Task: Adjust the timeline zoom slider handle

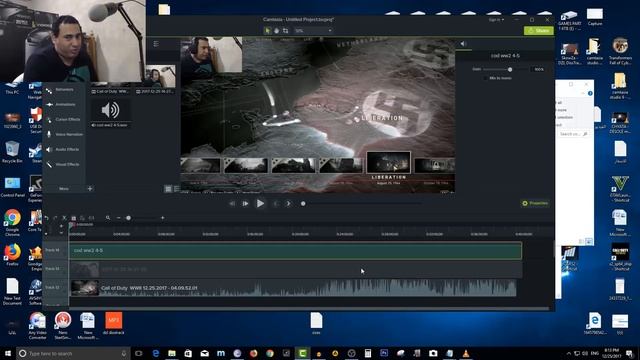Action: point(129,218)
